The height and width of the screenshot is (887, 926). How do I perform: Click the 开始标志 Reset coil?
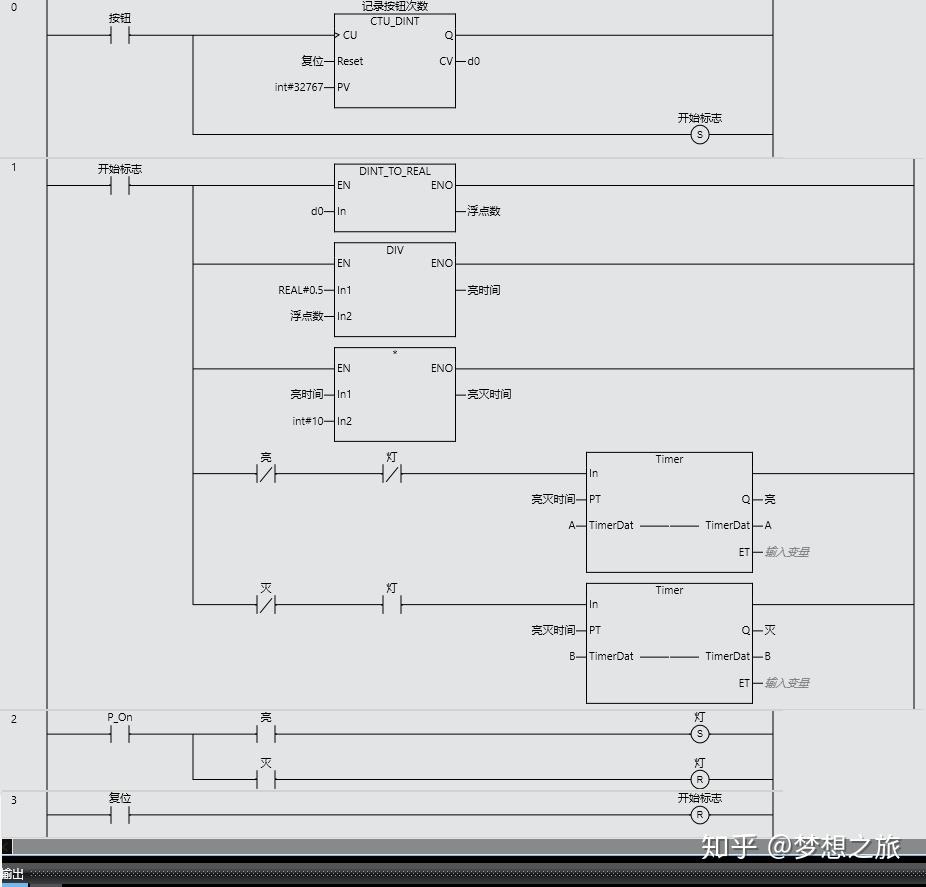click(x=699, y=816)
